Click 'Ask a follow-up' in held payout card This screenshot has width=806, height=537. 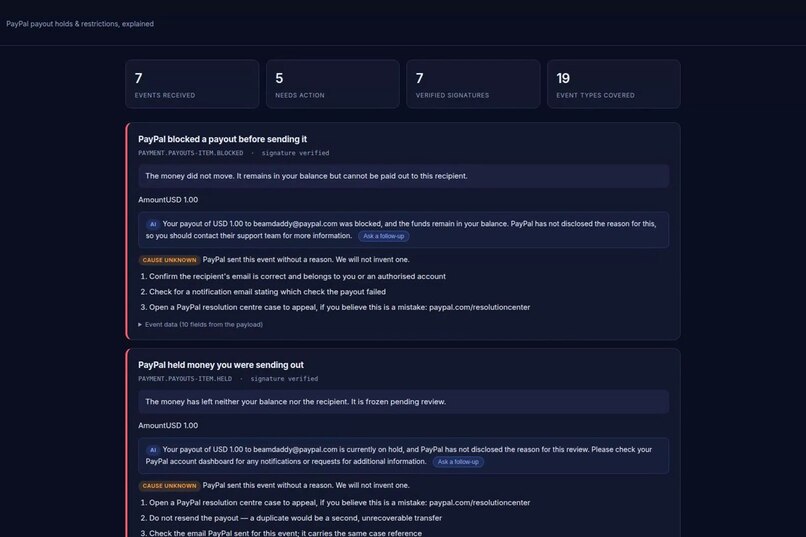(x=458, y=462)
